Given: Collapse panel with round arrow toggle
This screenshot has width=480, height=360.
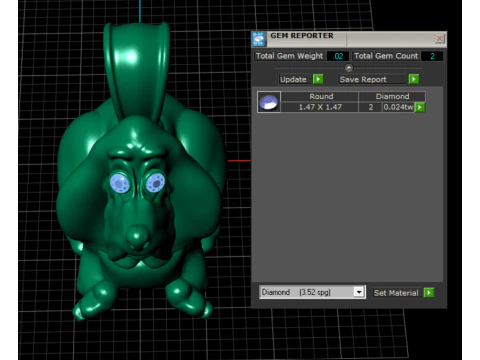Looking at the screenshot, I should coord(349,68).
